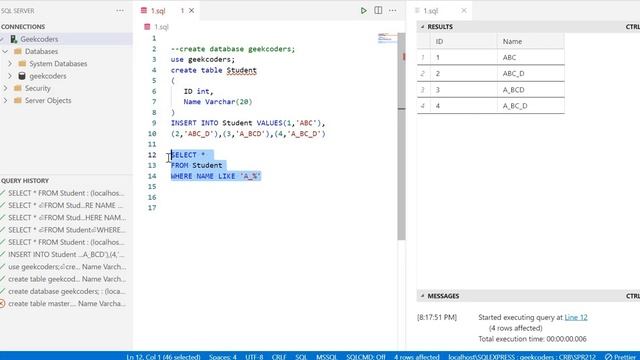Click the editor minimap preview
The image size is (640, 360).
point(387,38)
